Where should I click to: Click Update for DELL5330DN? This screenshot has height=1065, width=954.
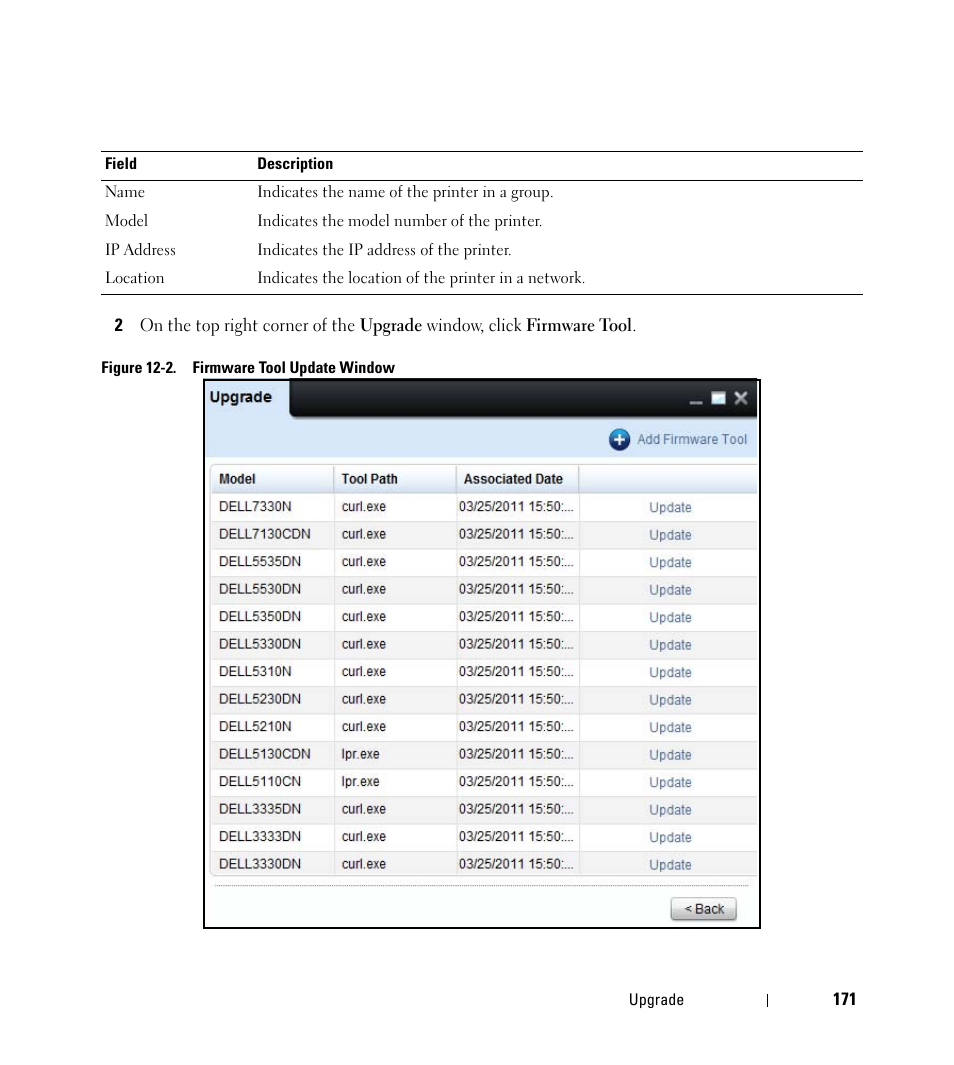point(669,645)
